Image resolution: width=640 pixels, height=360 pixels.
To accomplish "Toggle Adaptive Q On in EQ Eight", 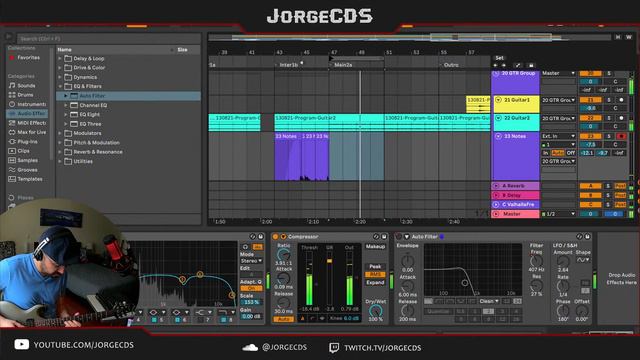I will click(251, 288).
